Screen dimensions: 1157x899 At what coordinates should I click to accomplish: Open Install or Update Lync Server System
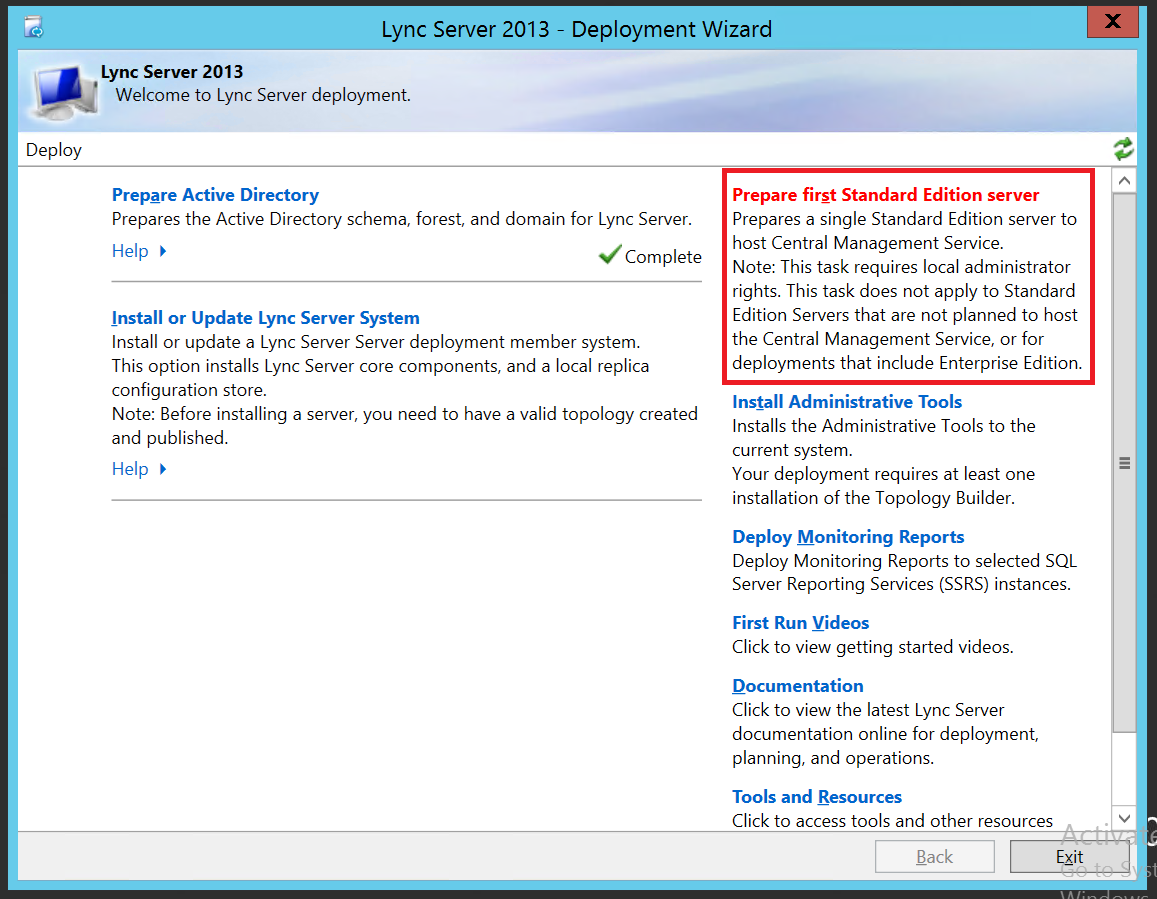pos(266,318)
